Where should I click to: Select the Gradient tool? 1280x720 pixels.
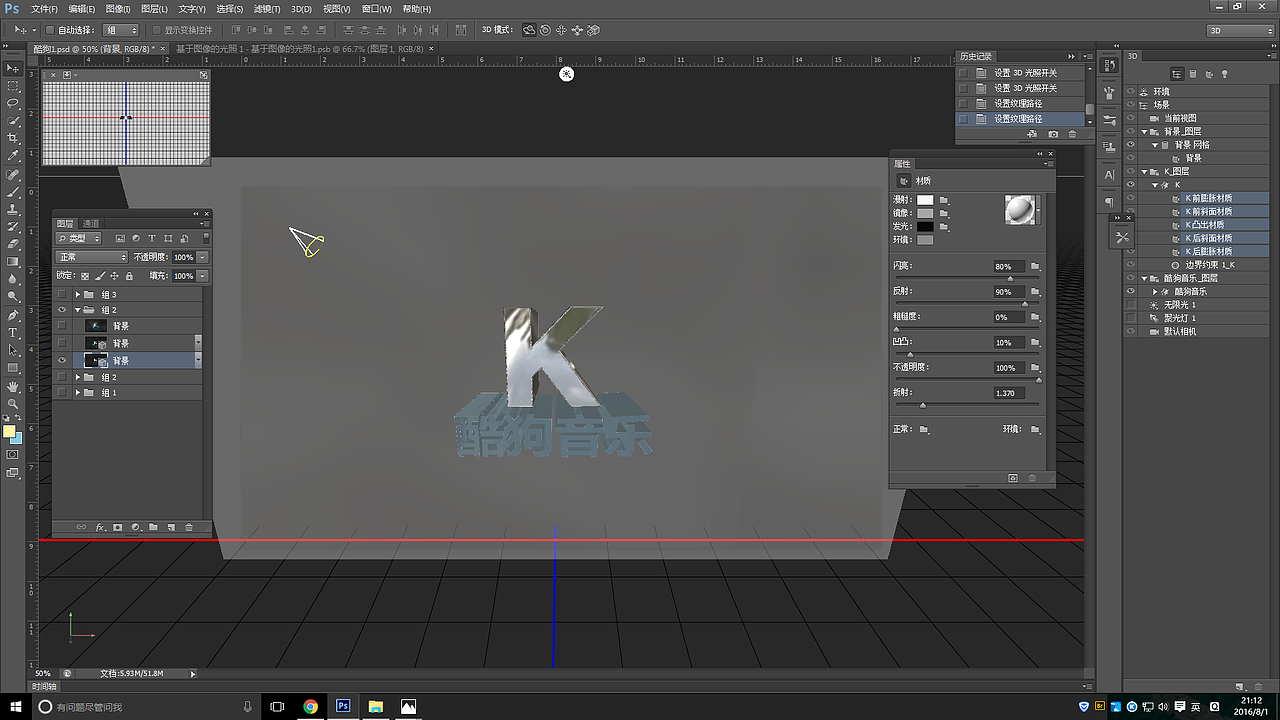[x=13, y=261]
